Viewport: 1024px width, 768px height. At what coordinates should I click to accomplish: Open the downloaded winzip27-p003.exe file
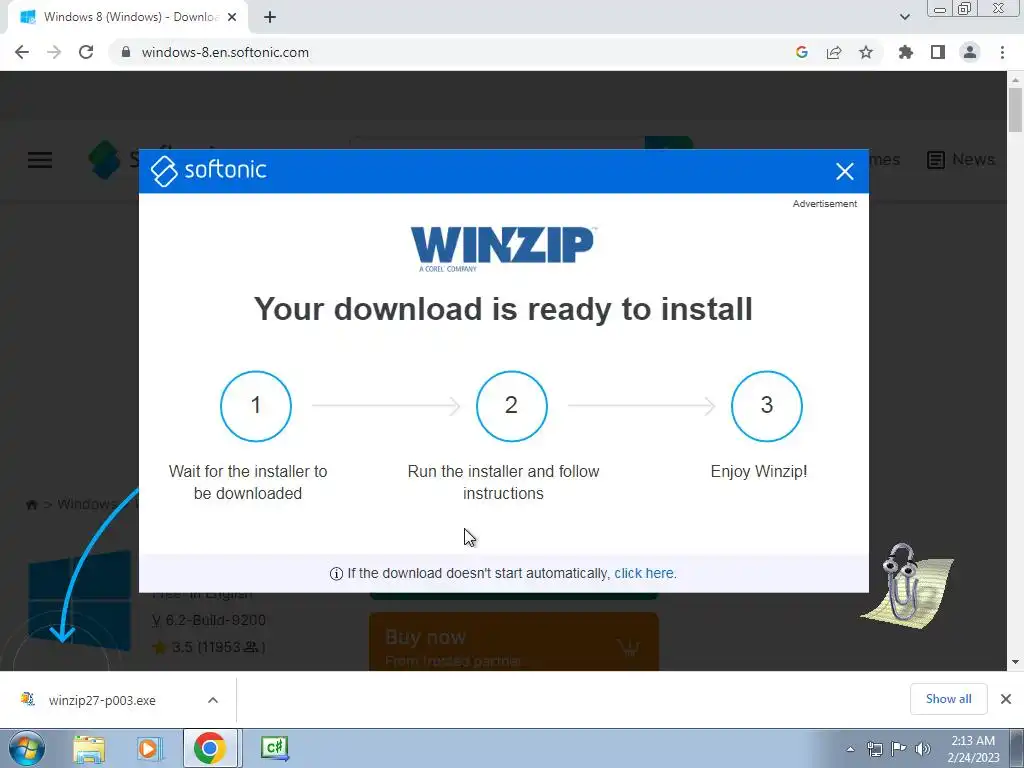pyautogui.click(x=102, y=700)
